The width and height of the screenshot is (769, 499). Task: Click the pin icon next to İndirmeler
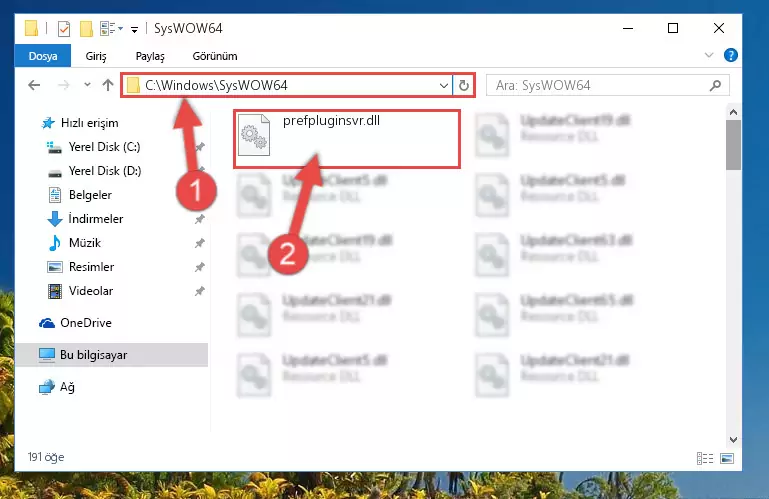point(199,219)
